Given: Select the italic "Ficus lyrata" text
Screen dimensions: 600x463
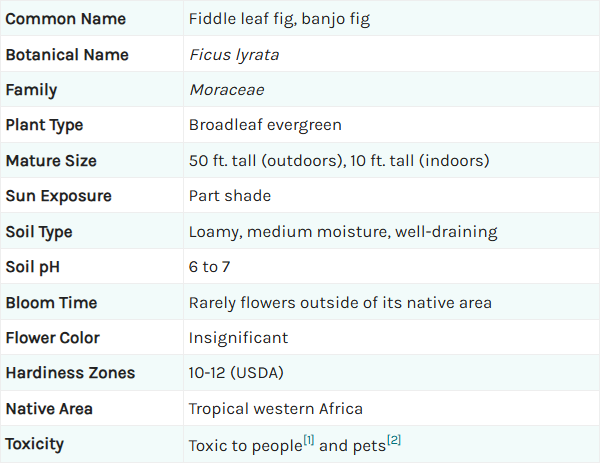Looking at the screenshot, I should [x=234, y=55].
